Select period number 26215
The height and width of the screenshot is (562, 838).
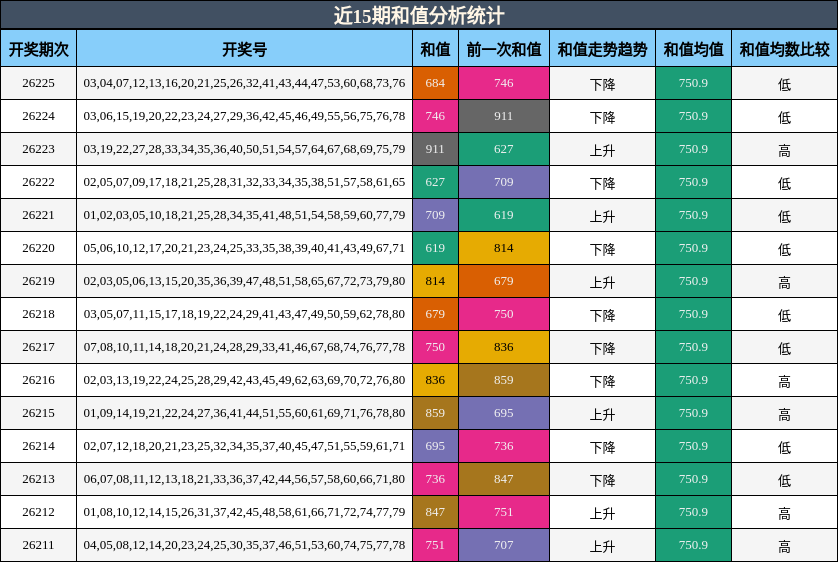pyautogui.click(x=38, y=413)
